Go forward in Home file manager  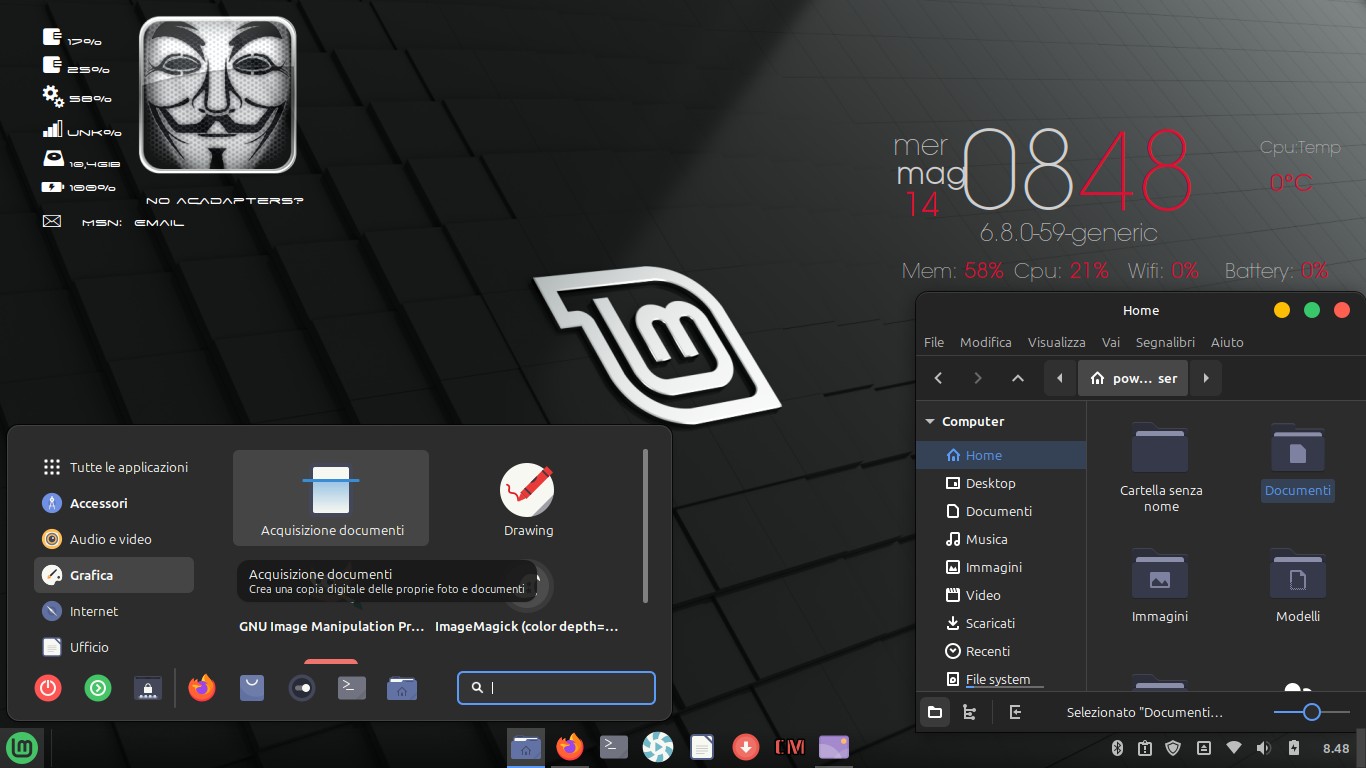coord(978,378)
